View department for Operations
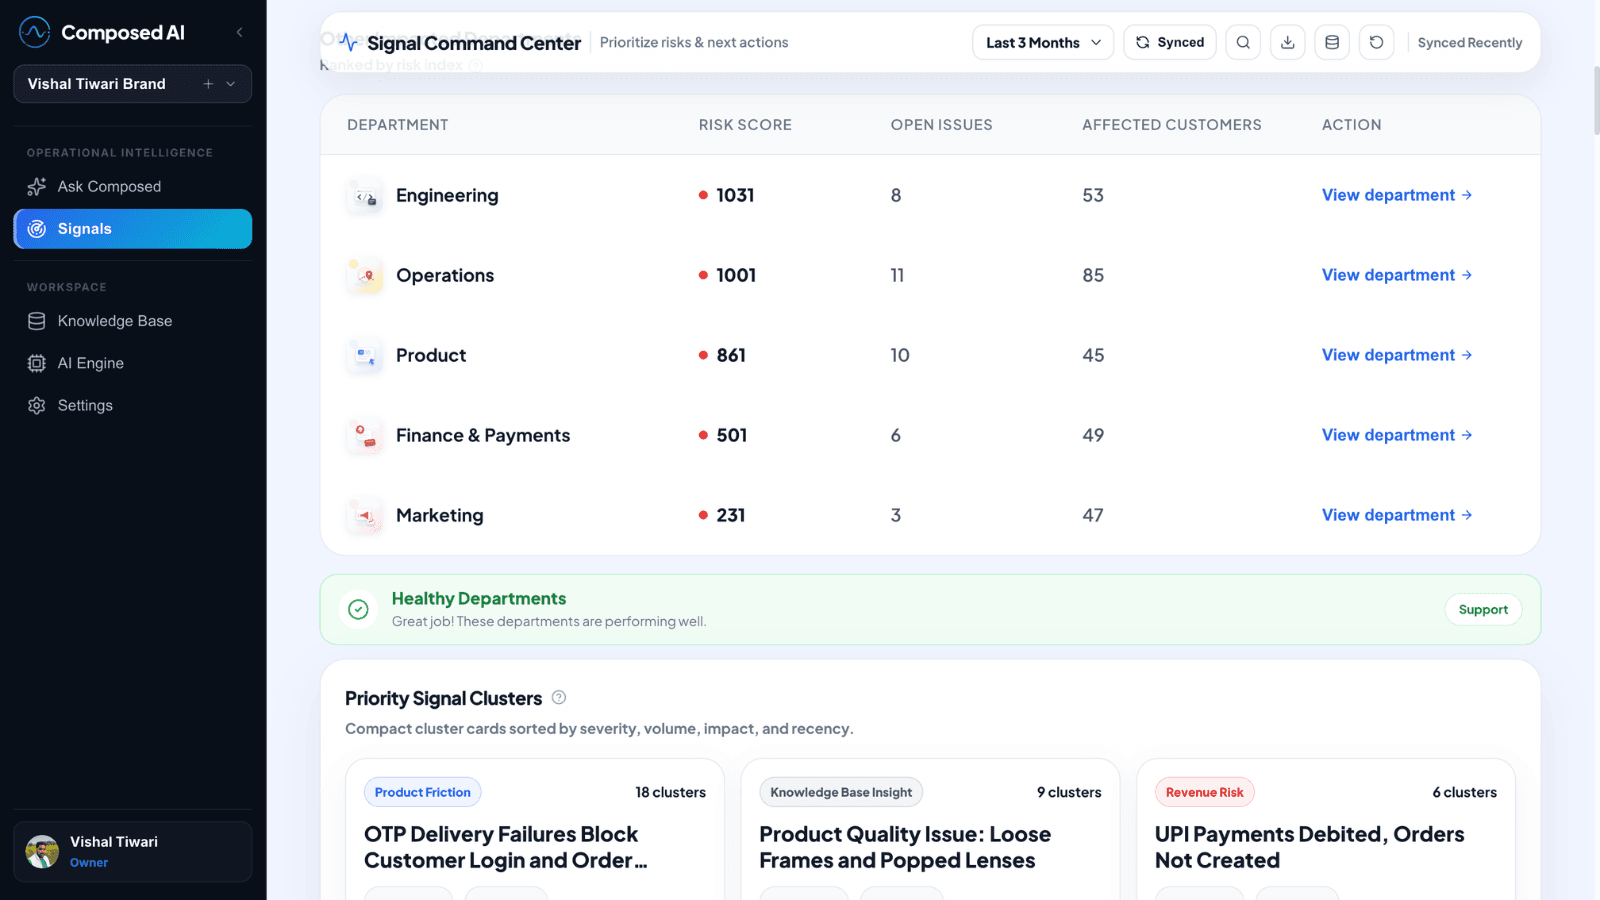This screenshot has height=900, width=1600. coord(1397,275)
